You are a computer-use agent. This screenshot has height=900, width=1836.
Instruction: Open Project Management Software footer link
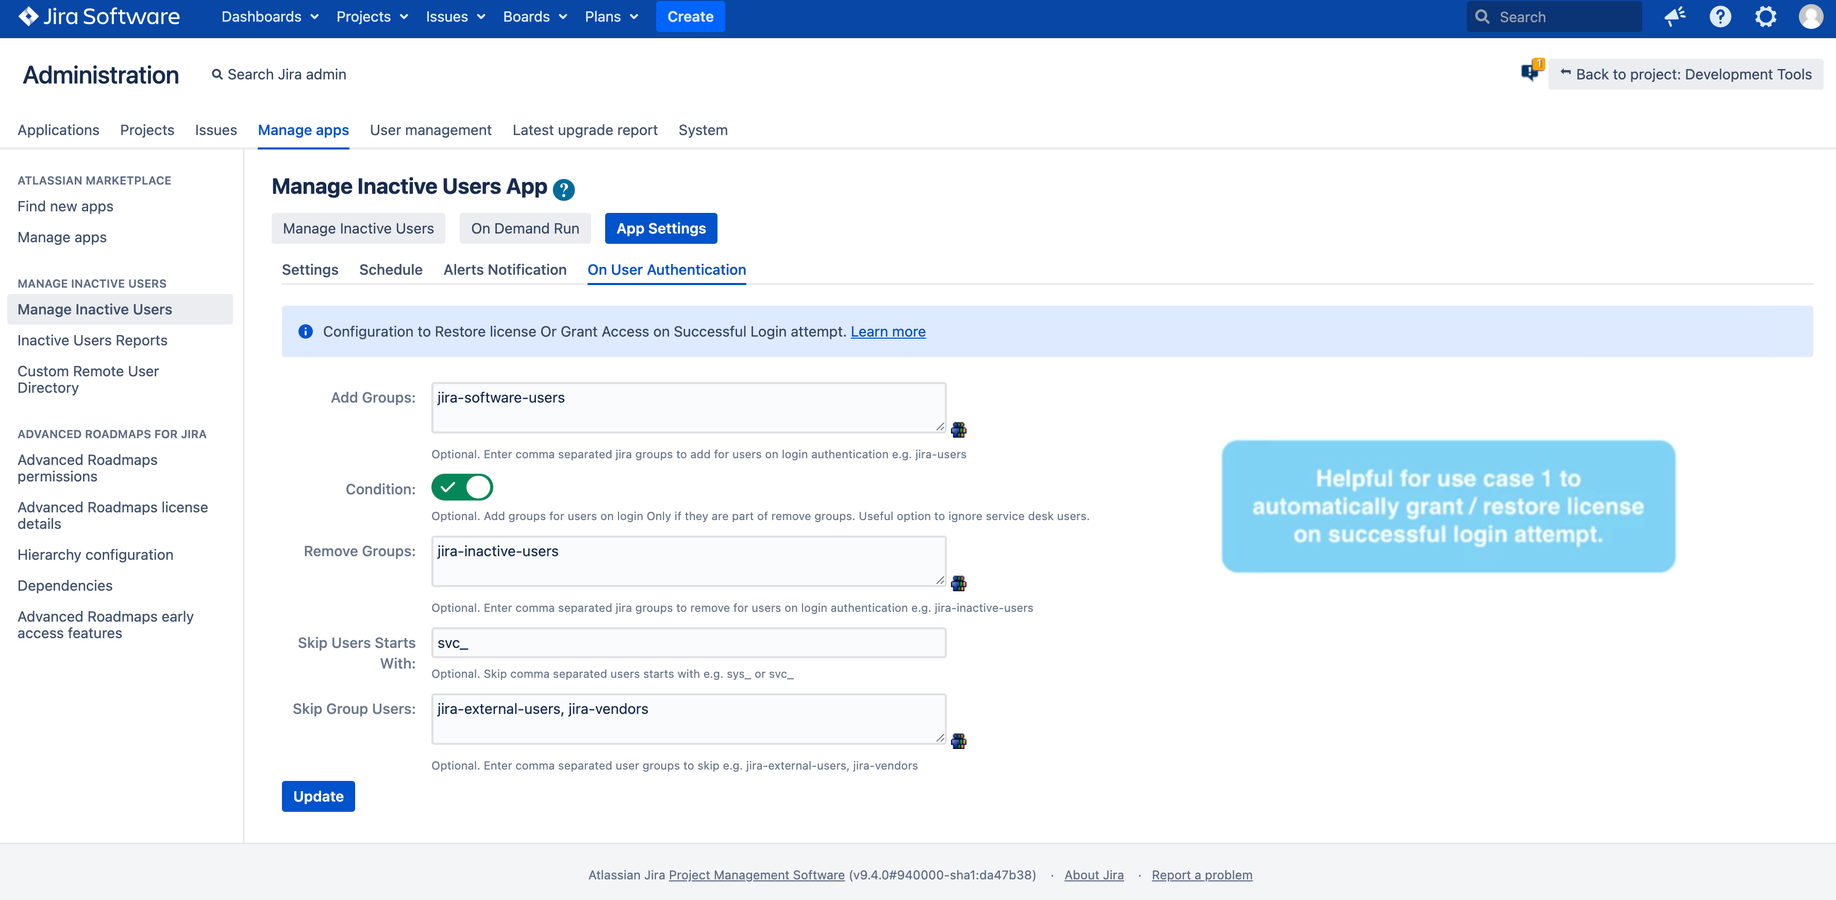(x=757, y=875)
